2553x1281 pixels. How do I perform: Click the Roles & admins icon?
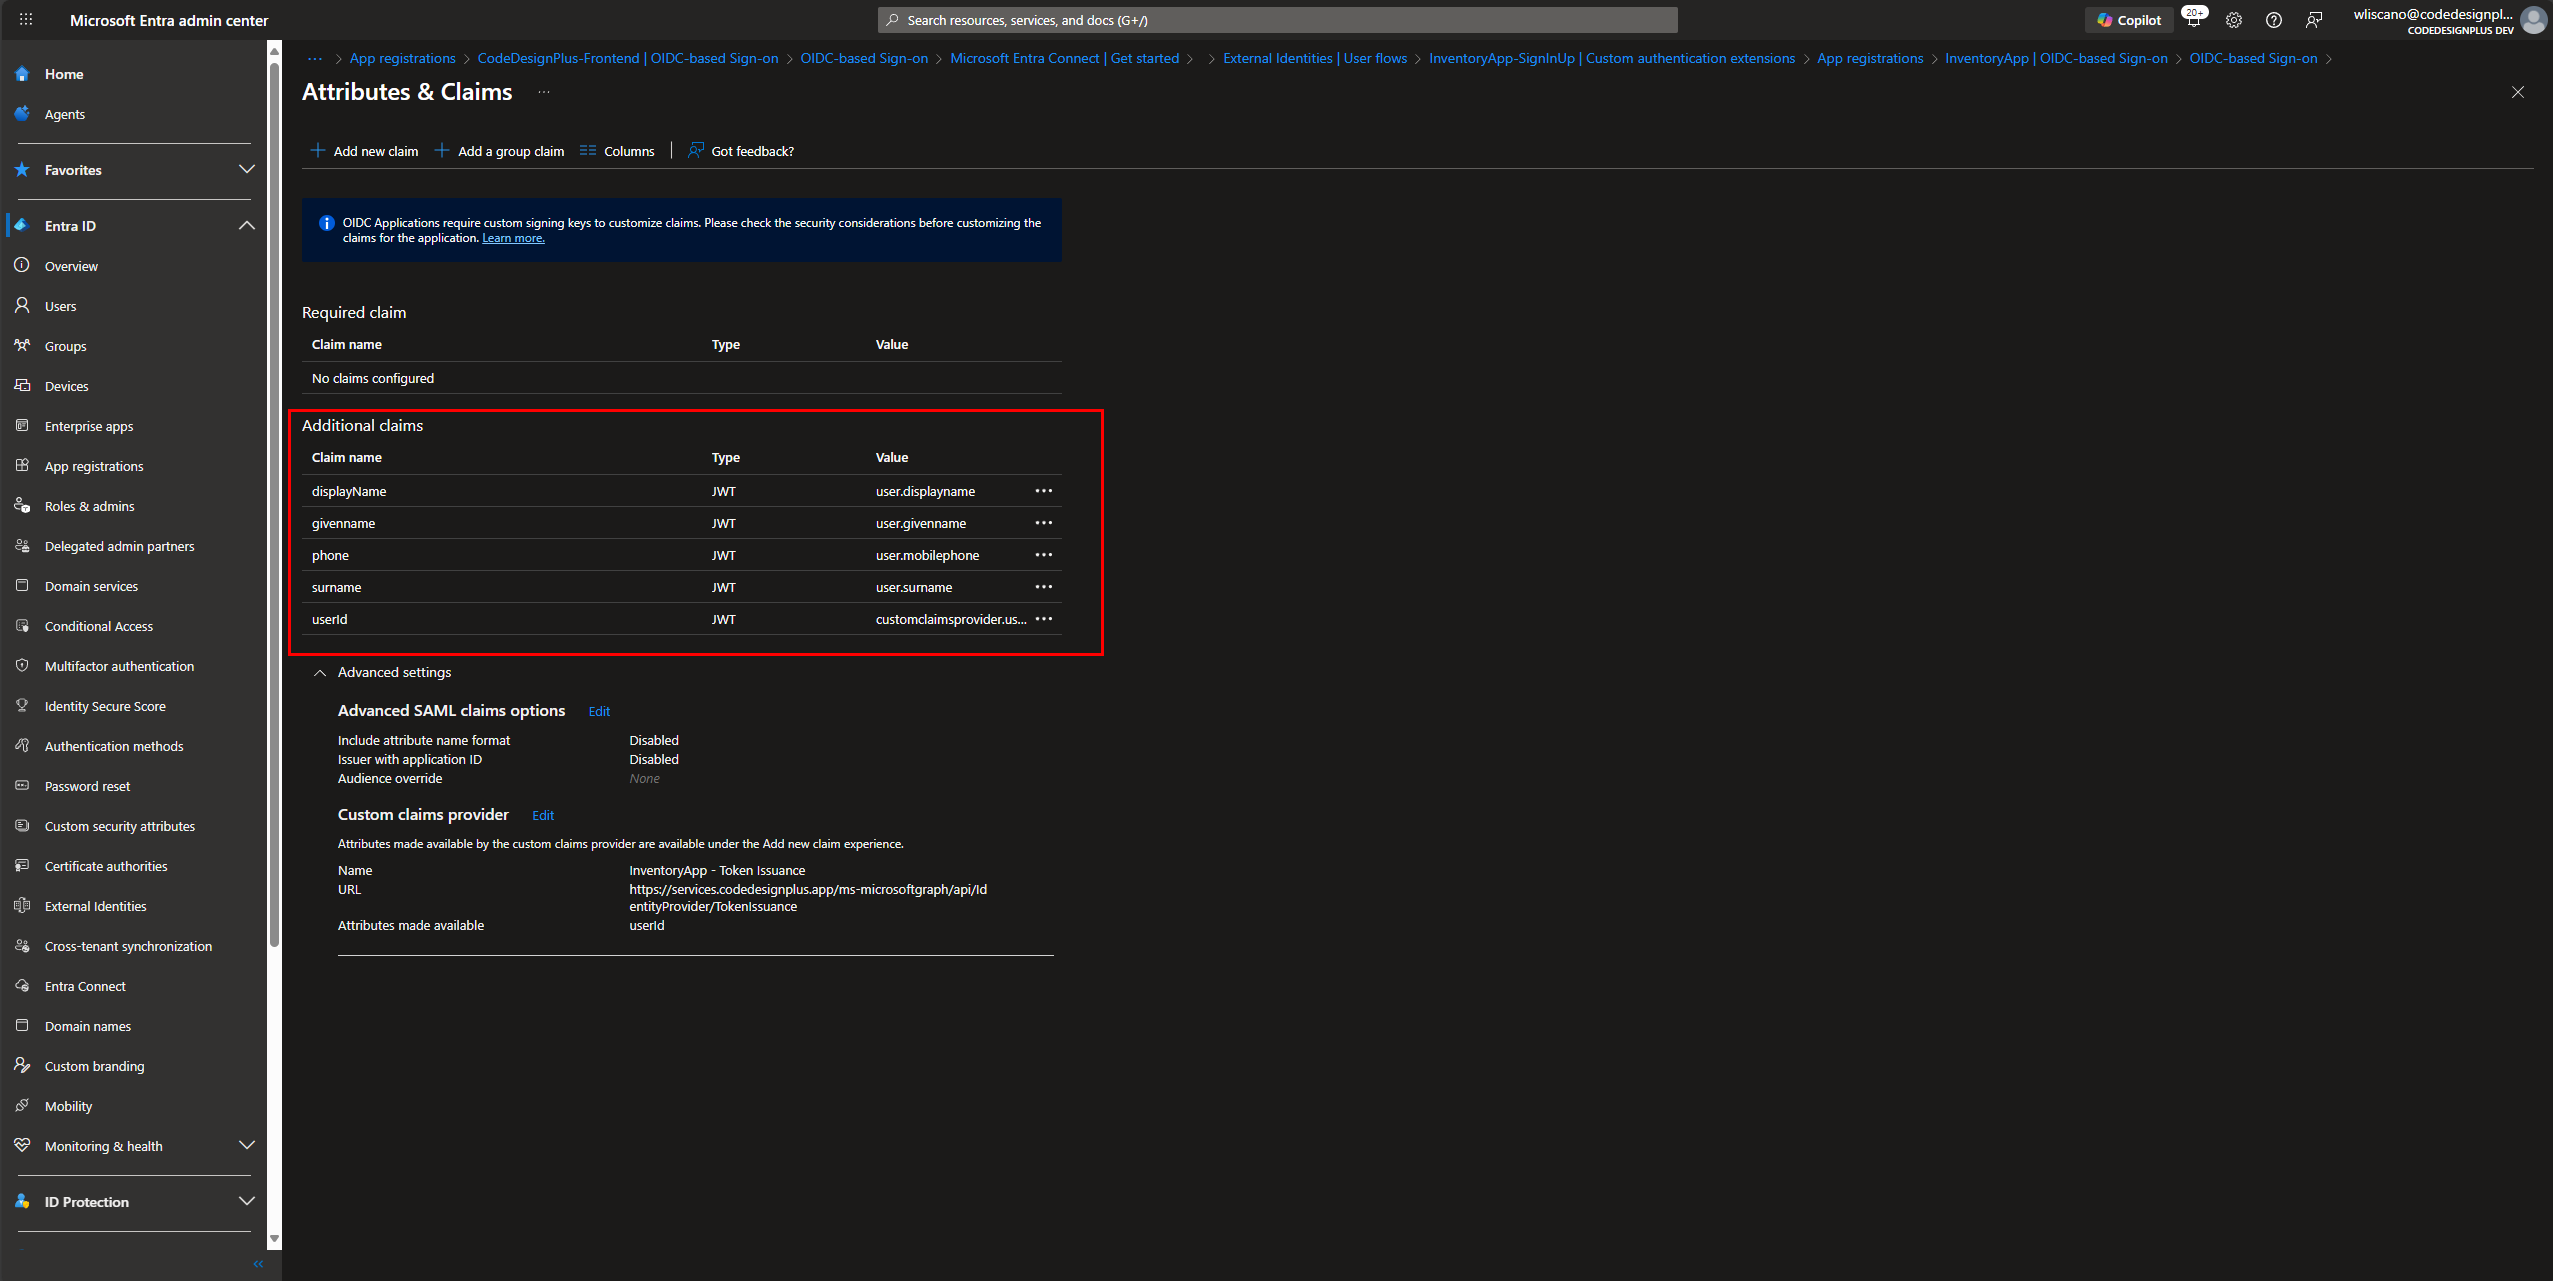point(22,506)
